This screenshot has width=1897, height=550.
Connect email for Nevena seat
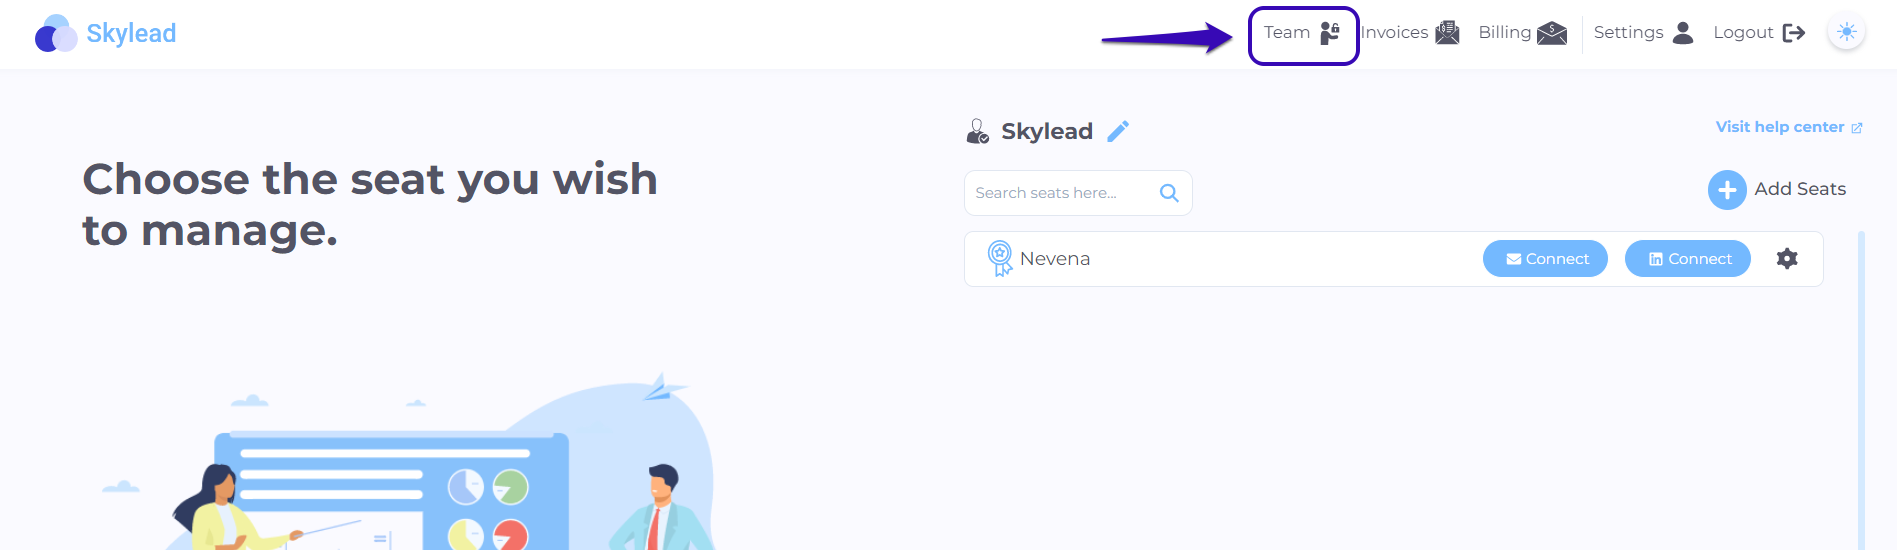(1545, 258)
